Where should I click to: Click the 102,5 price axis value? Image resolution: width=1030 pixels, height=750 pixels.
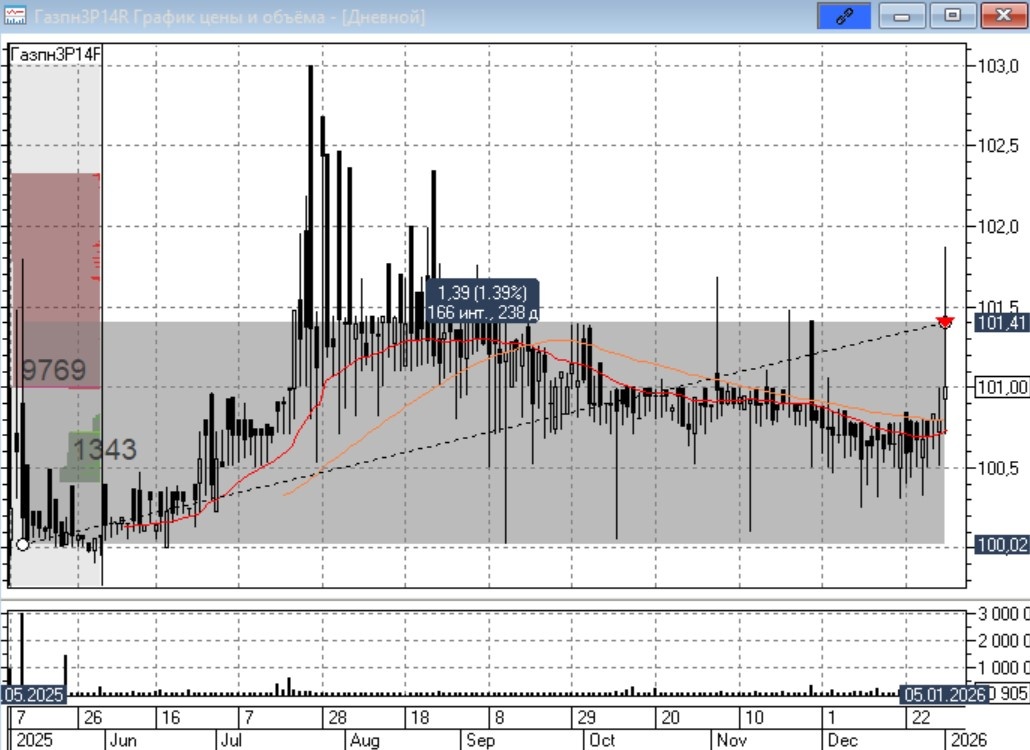coord(998,146)
